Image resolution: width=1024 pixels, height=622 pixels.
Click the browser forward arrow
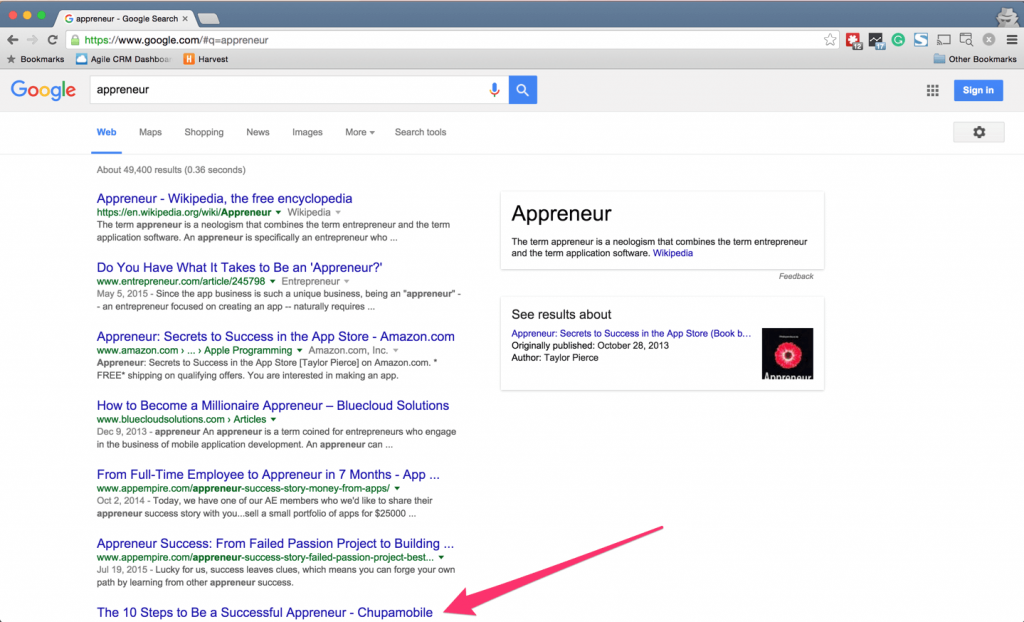pos(32,40)
